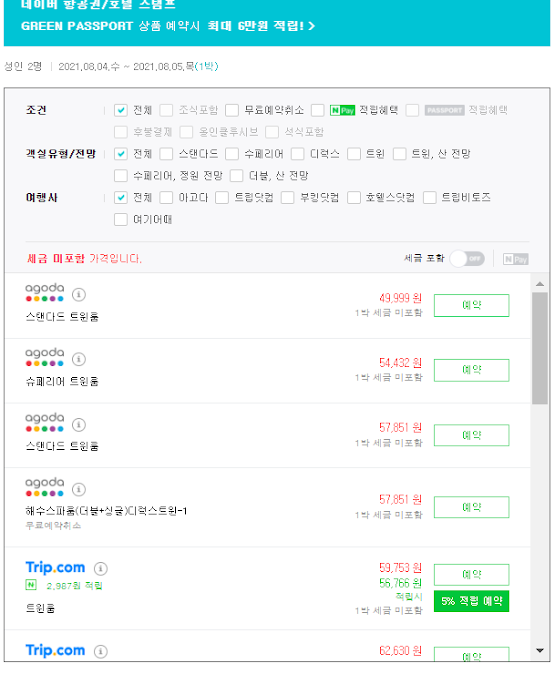Open info icon for 49,999원 agoda offer
Image resolution: width=555 pixels, height=674 pixels.
point(79,294)
